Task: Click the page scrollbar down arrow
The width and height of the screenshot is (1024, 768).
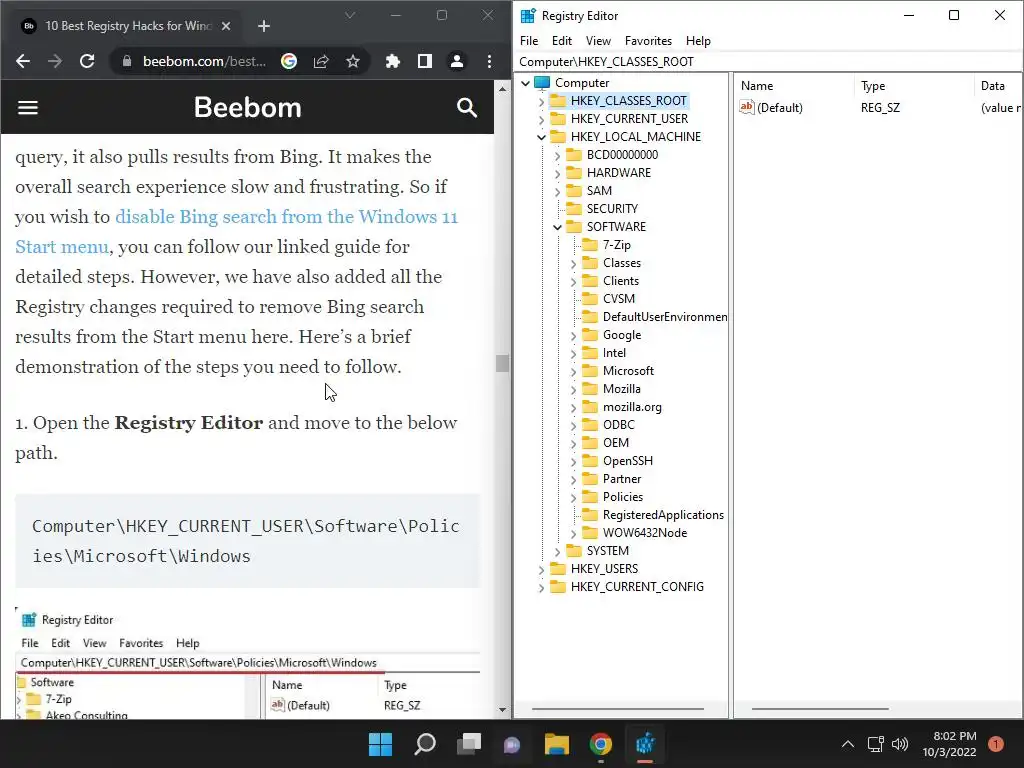Action: [x=502, y=710]
